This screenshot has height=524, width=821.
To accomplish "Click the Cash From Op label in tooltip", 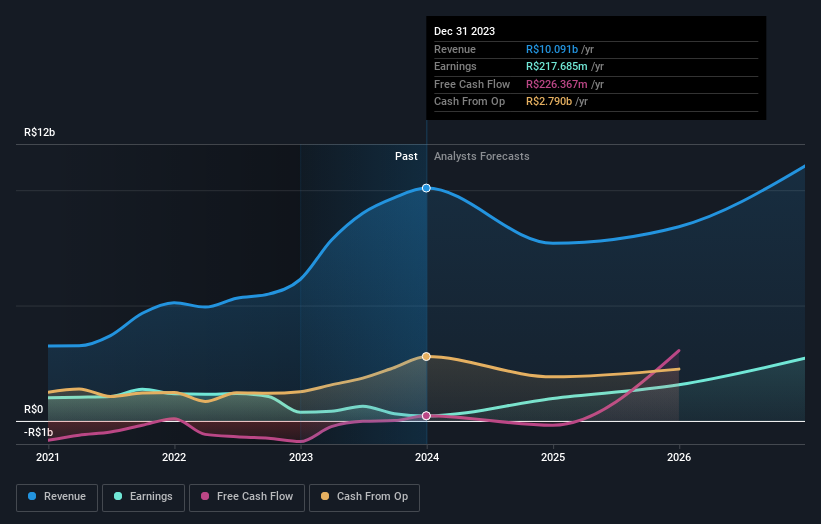I will 469,102.
